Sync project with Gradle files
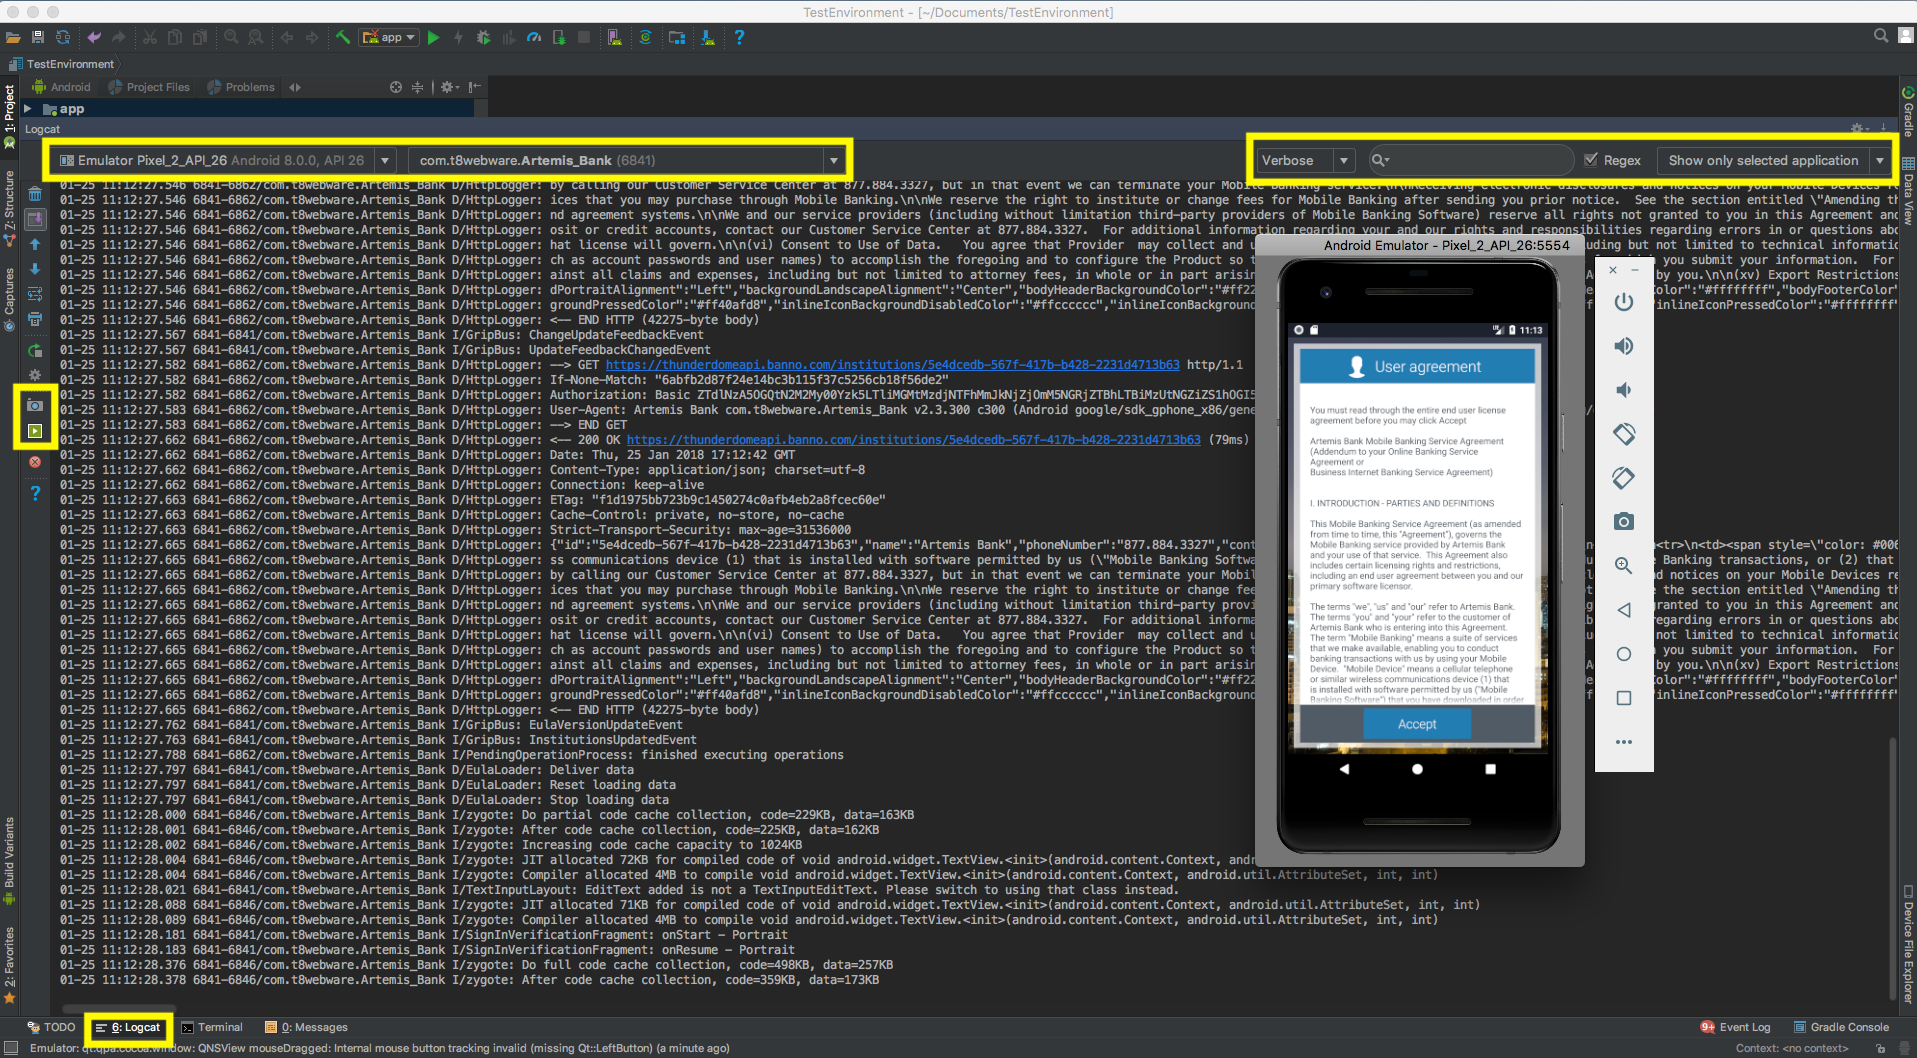Image resolution: width=1917 pixels, height=1058 pixels. (x=646, y=37)
